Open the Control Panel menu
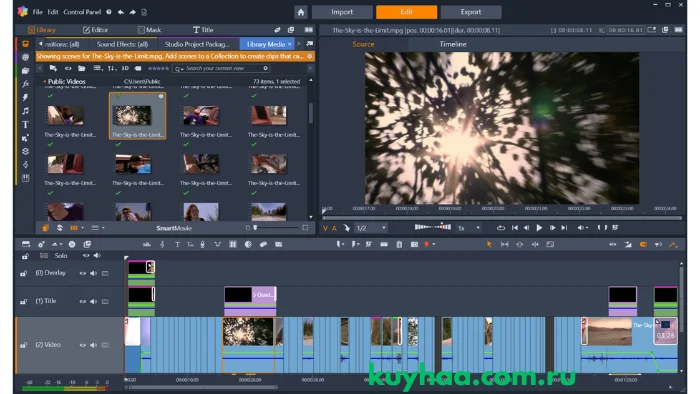Image resolution: width=700 pixels, height=394 pixels. 82,12
